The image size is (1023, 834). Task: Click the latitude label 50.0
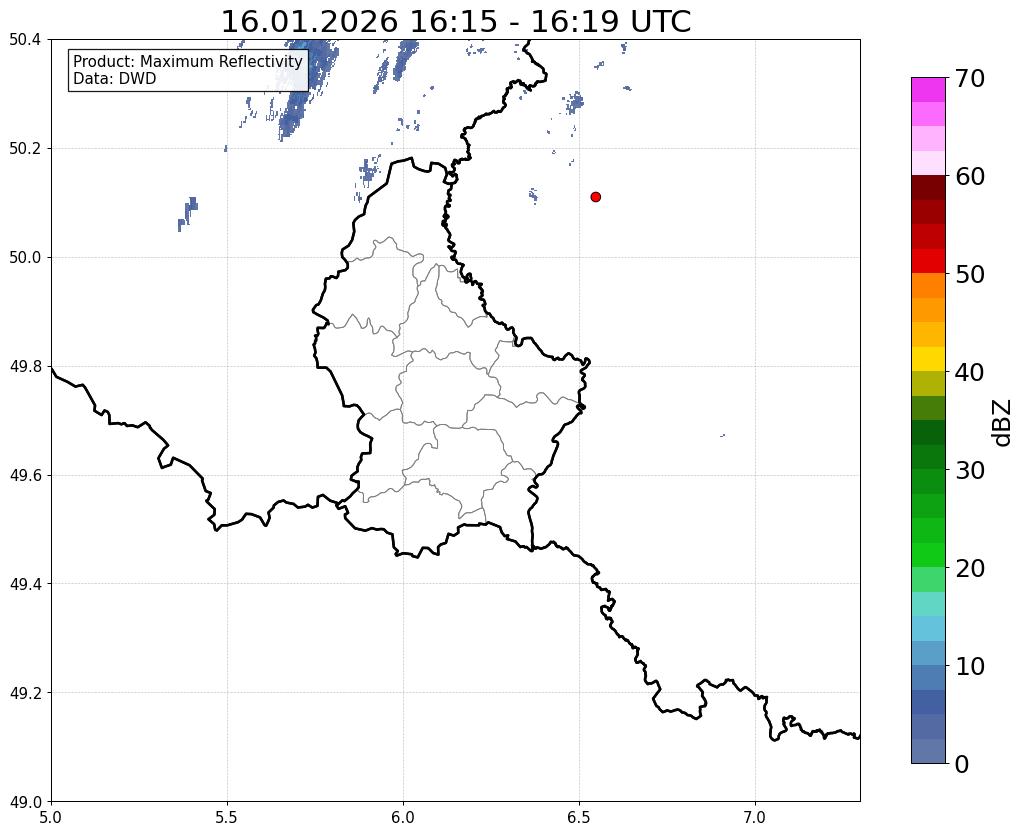pos(25,258)
